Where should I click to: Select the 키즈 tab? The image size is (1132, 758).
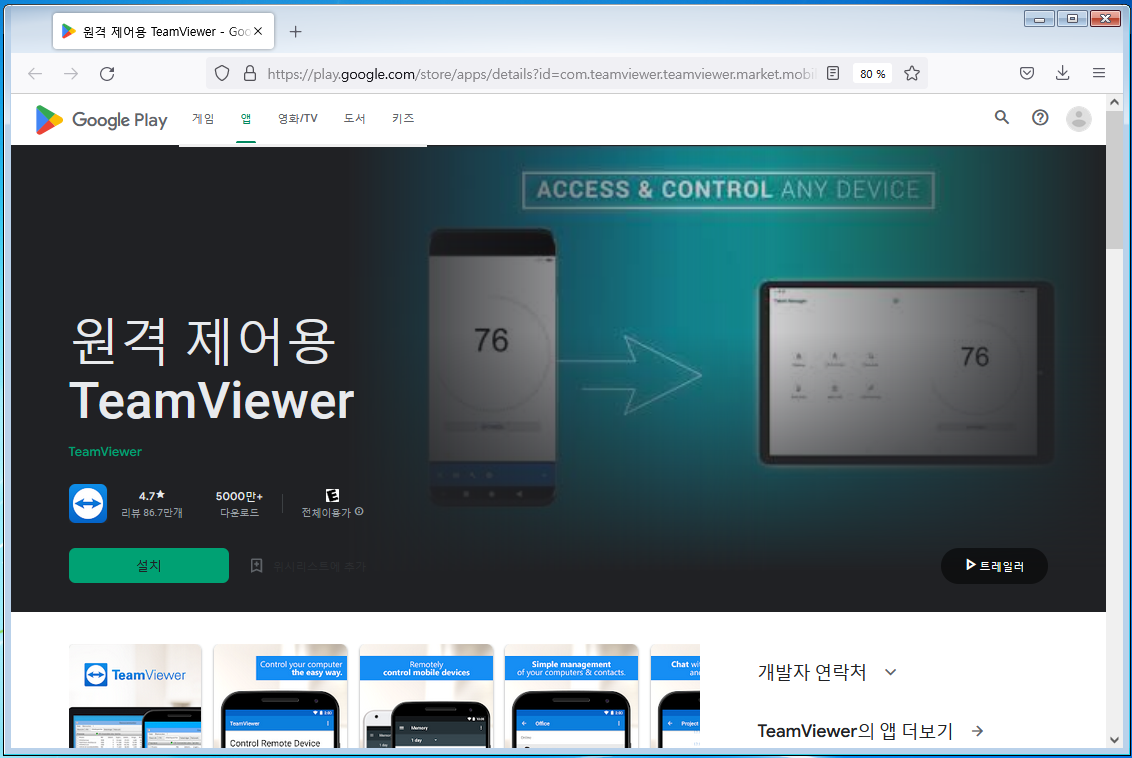tap(403, 118)
